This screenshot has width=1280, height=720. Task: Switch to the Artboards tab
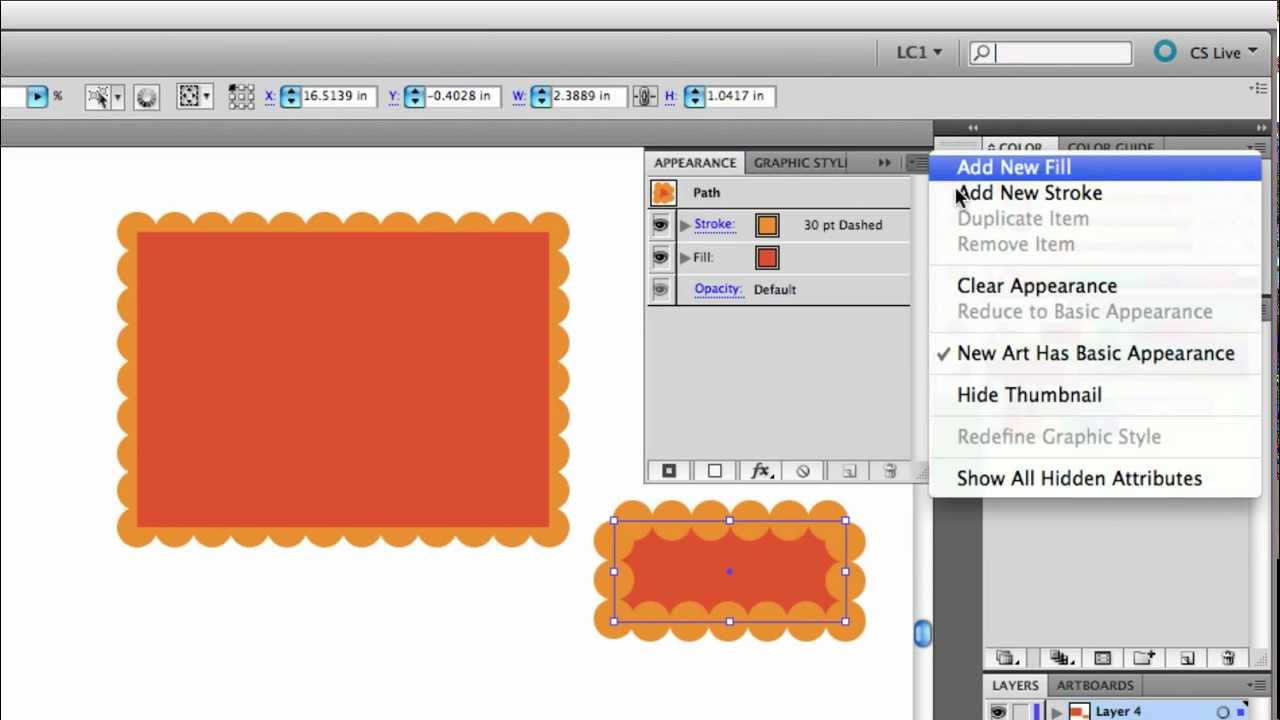pos(1094,685)
